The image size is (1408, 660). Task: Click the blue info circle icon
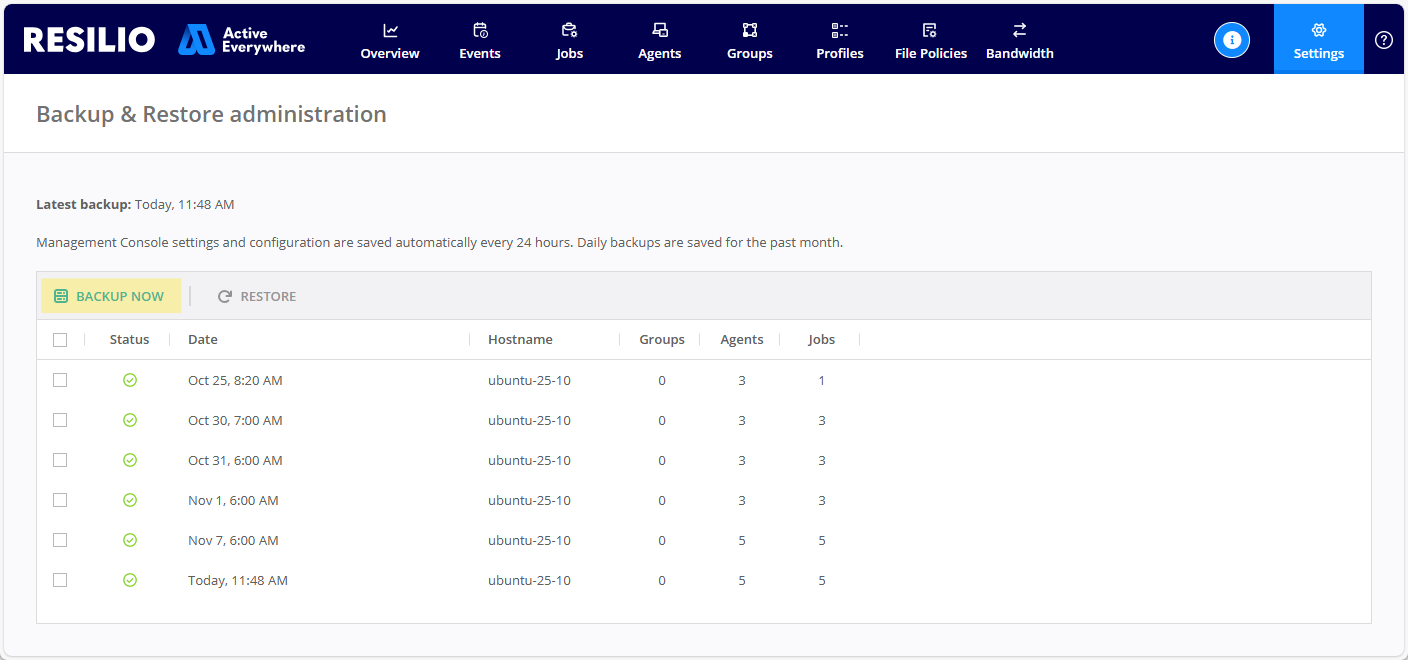(x=1232, y=40)
